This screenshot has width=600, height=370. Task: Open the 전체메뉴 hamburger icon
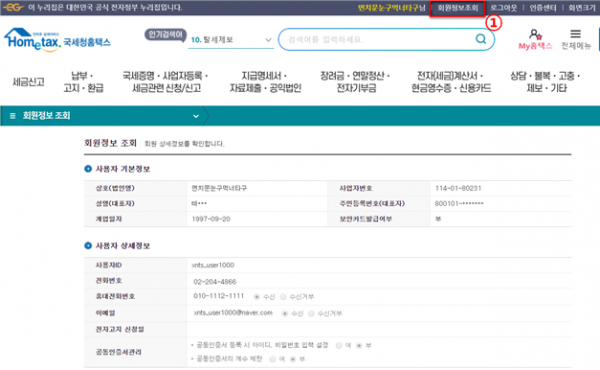576,34
